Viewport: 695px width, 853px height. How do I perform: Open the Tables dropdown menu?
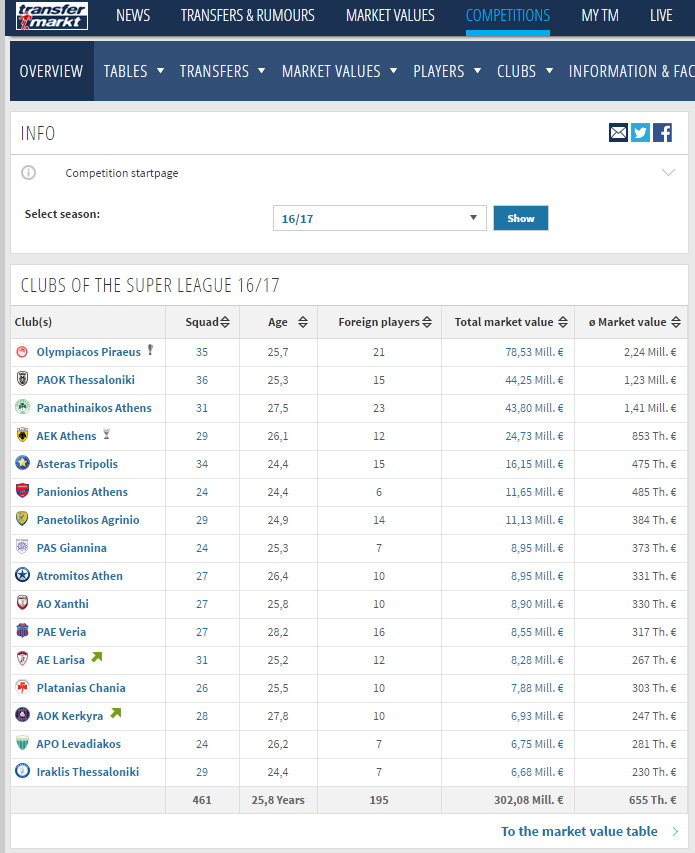[134, 71]
